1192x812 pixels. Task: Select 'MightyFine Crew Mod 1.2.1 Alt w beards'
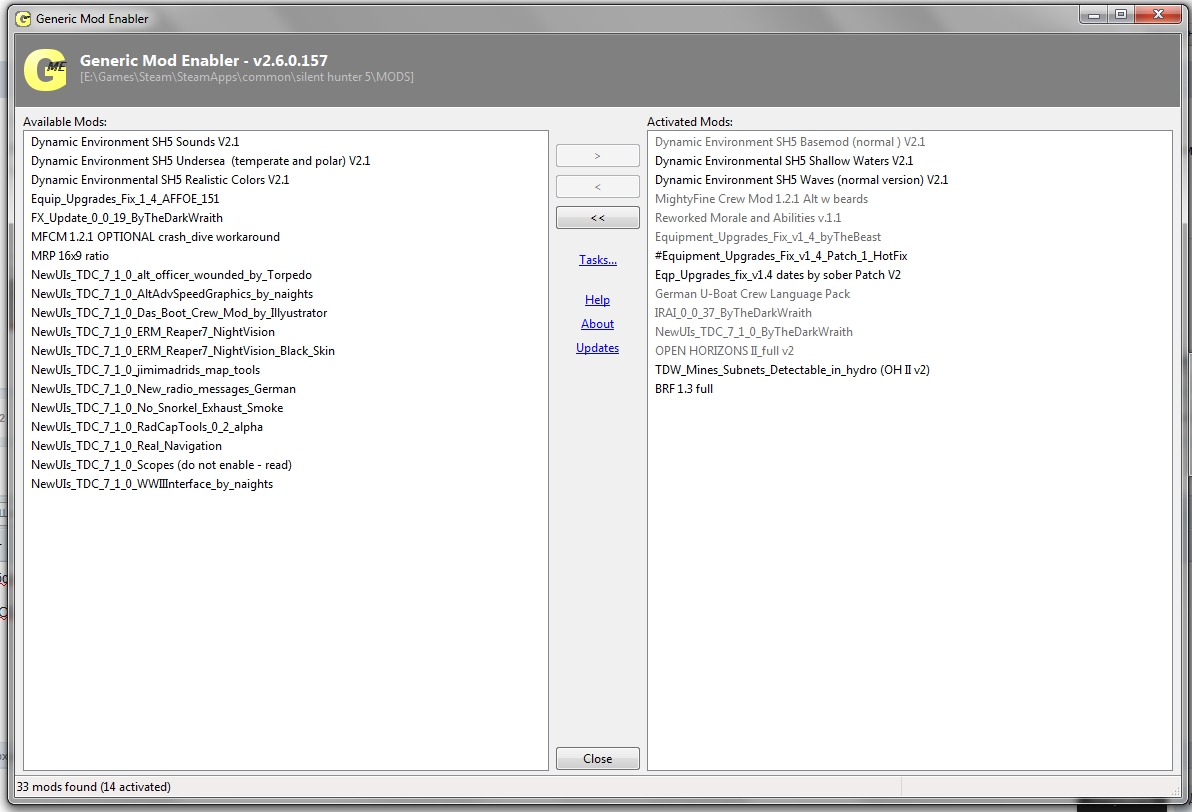762,199
